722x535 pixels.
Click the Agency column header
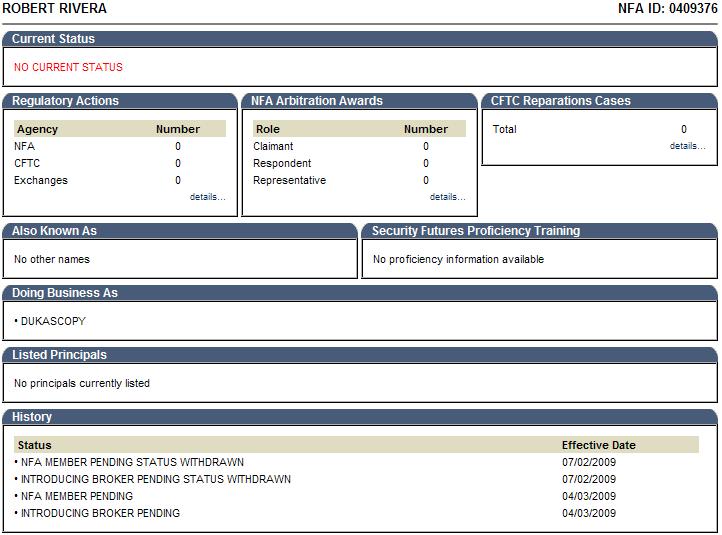pyautogui.click(x=38, y=129)
